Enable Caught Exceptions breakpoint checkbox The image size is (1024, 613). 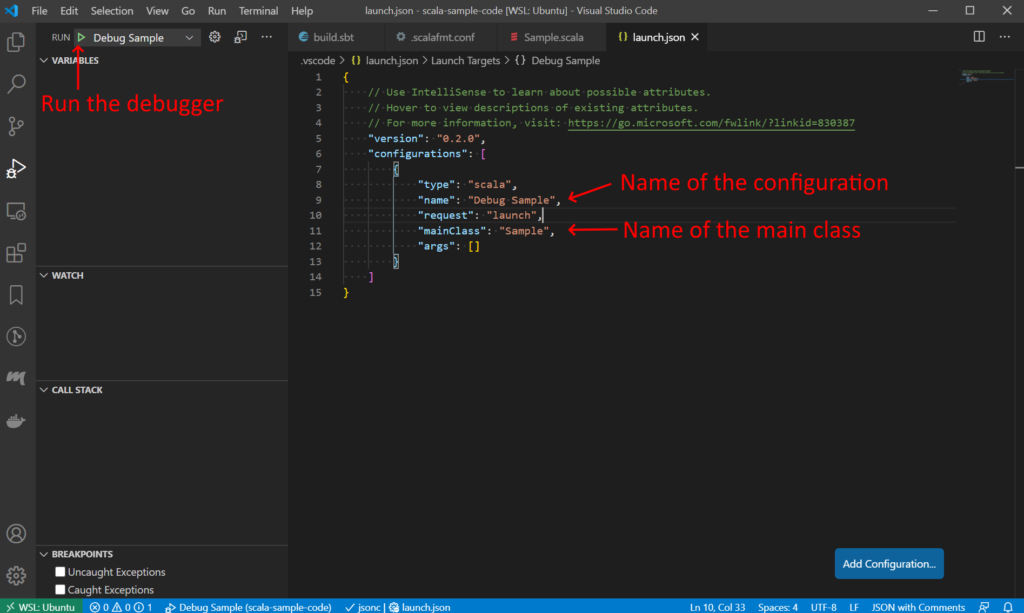coord(61,590)
